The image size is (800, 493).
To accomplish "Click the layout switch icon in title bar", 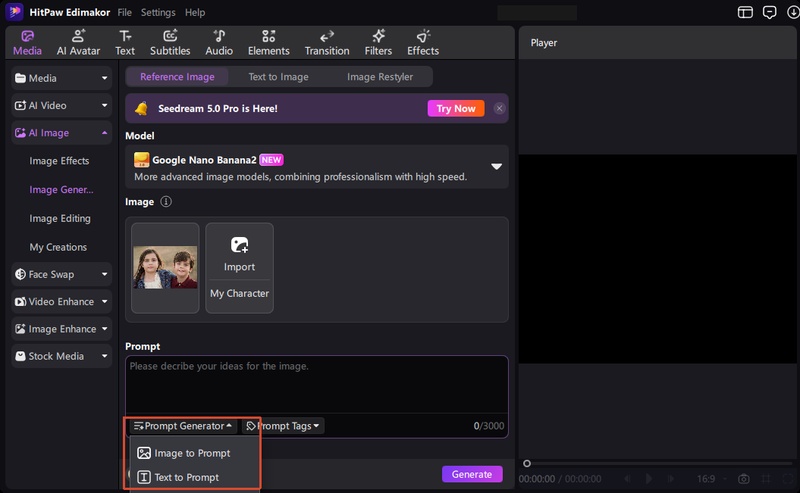I will tap(745, 12).
